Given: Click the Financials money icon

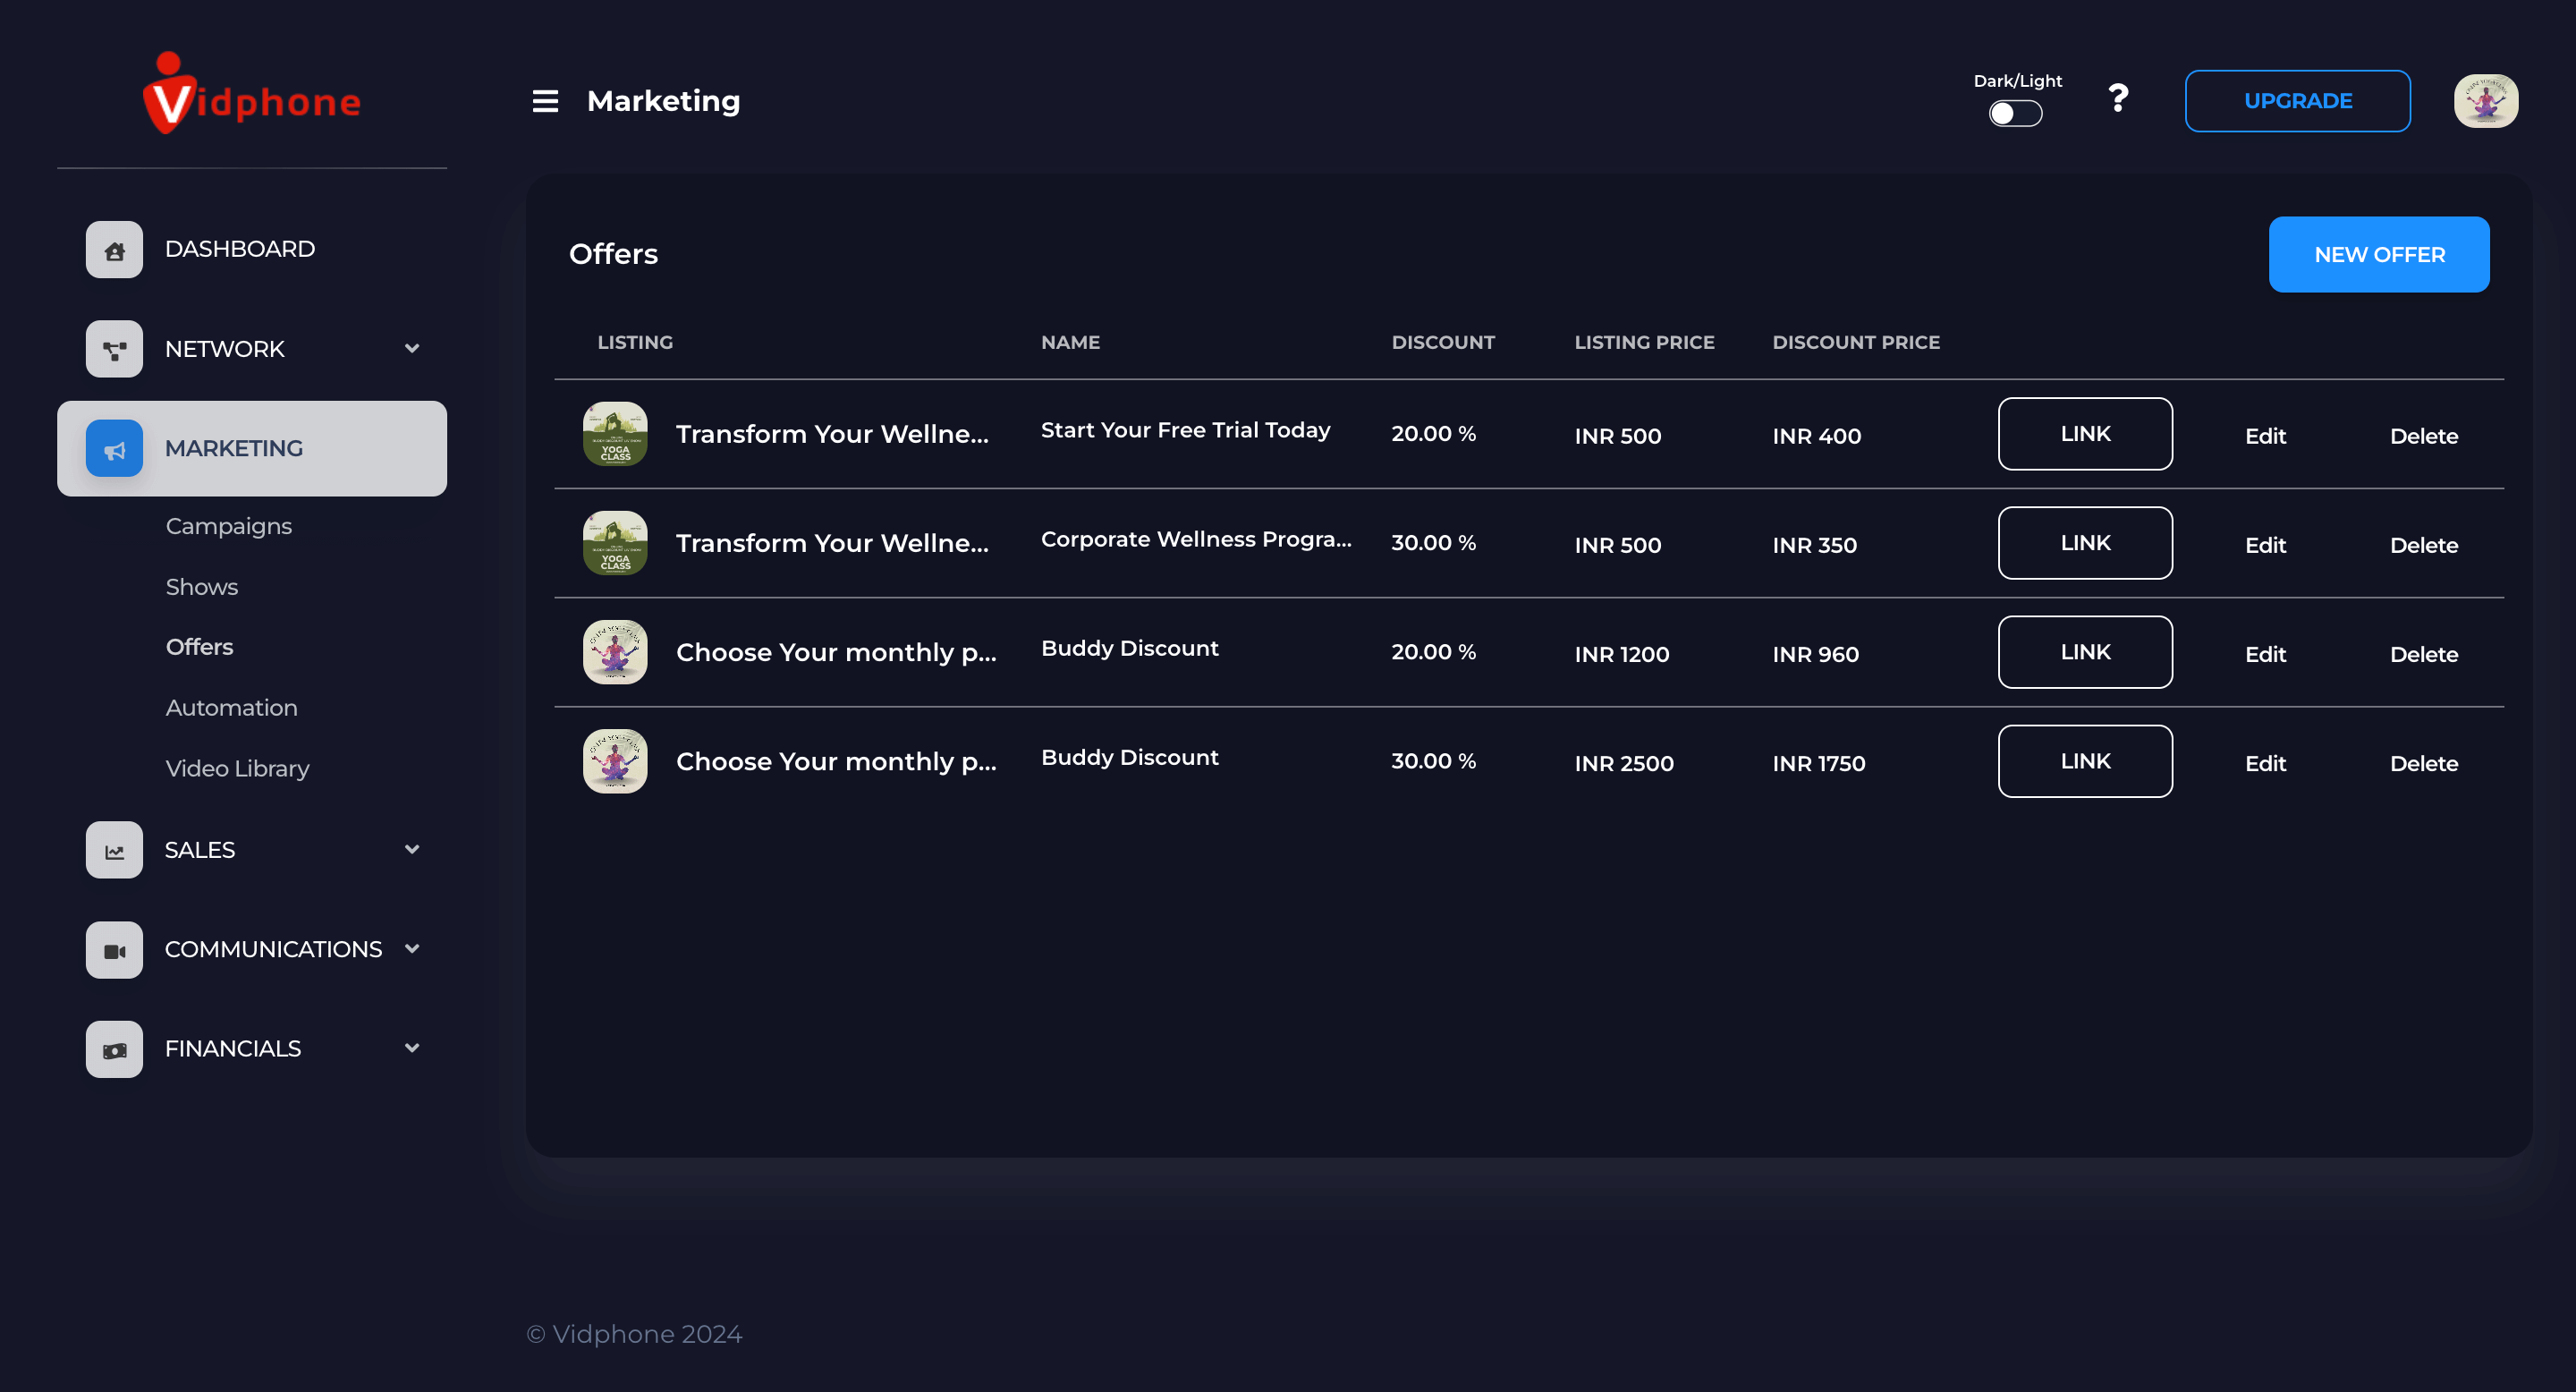Looking at the screenshot, I should click(x=114, y=1049).
